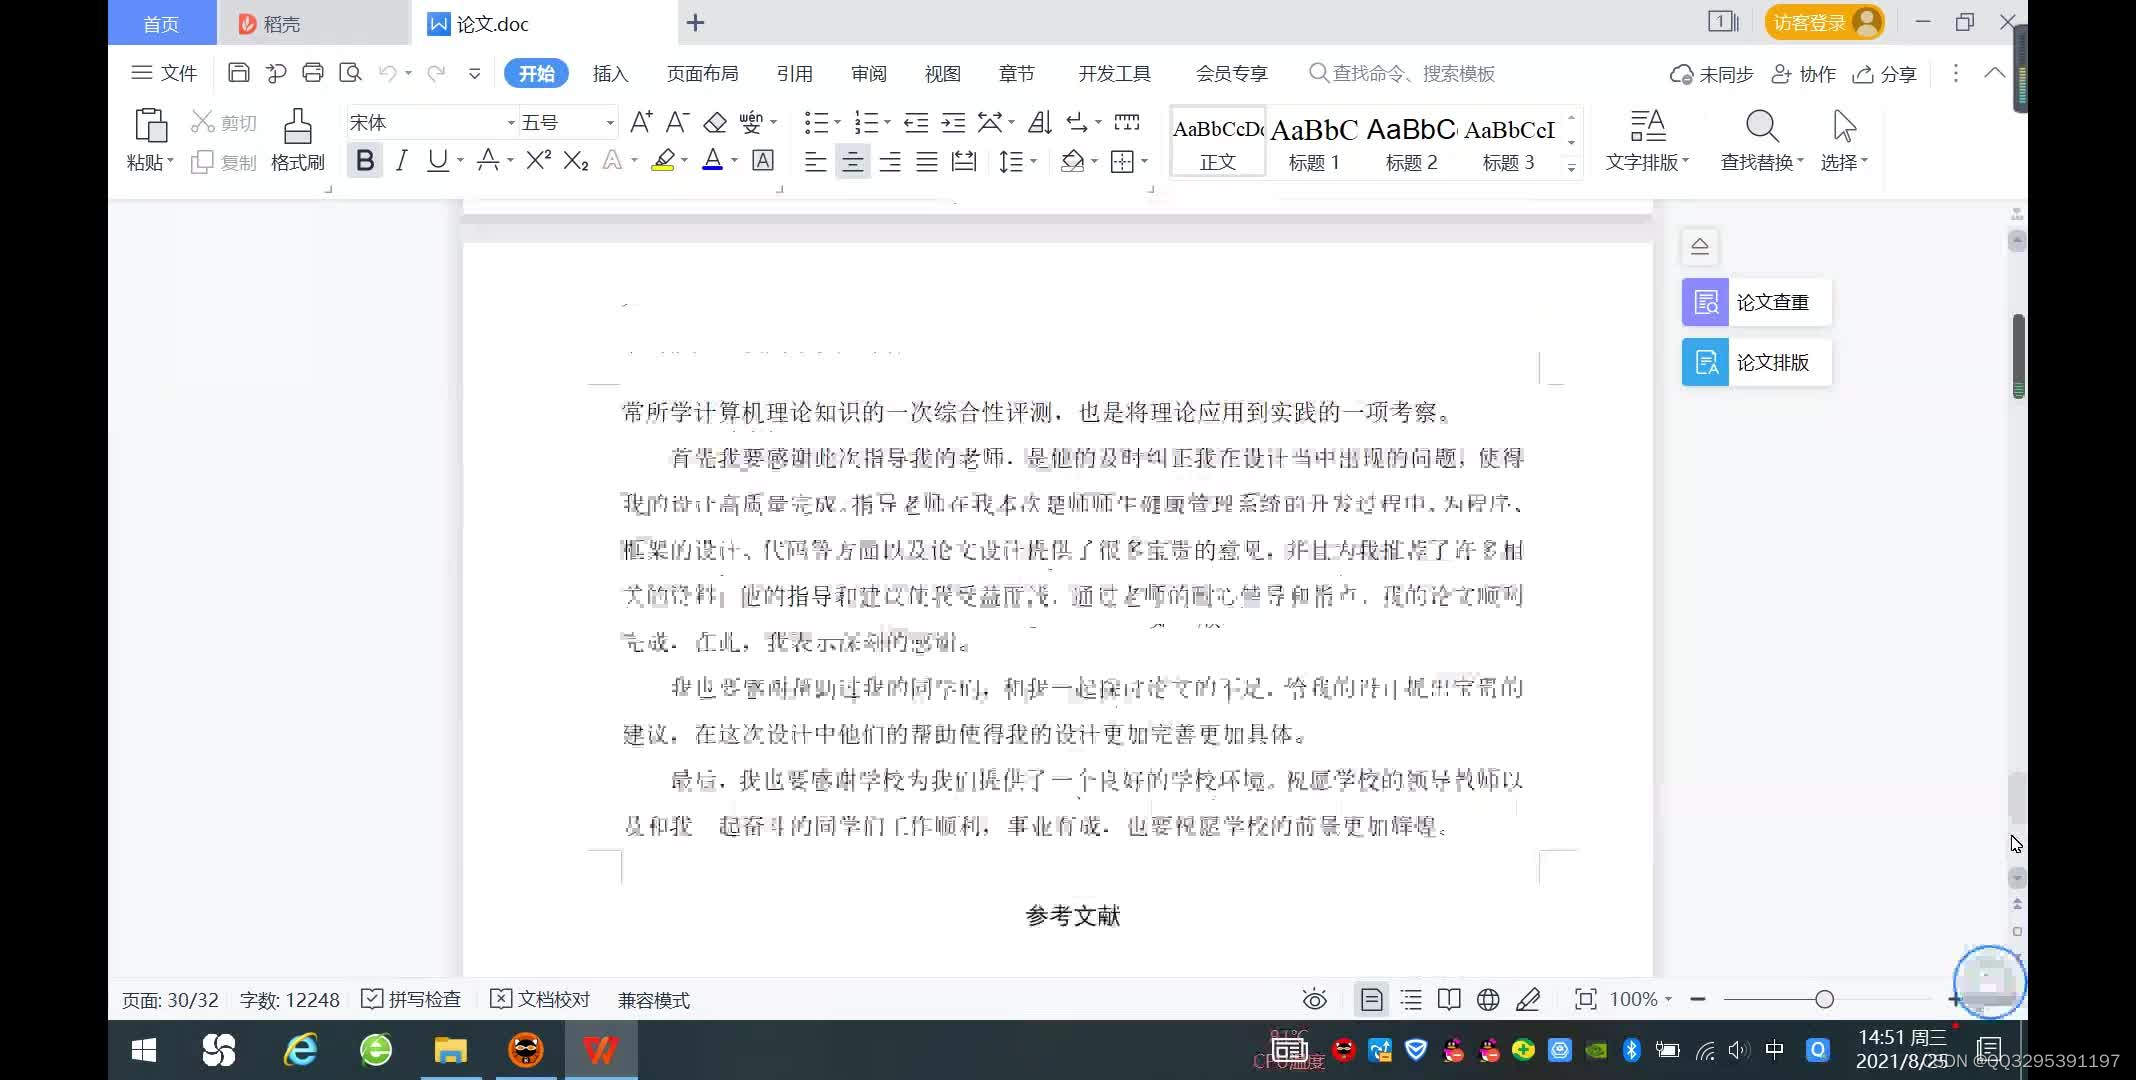Click the Redo arrow
Image resolution: width=2136 pixels, height=1080 pixels.
pyautogui.click(x=436, y=73)
